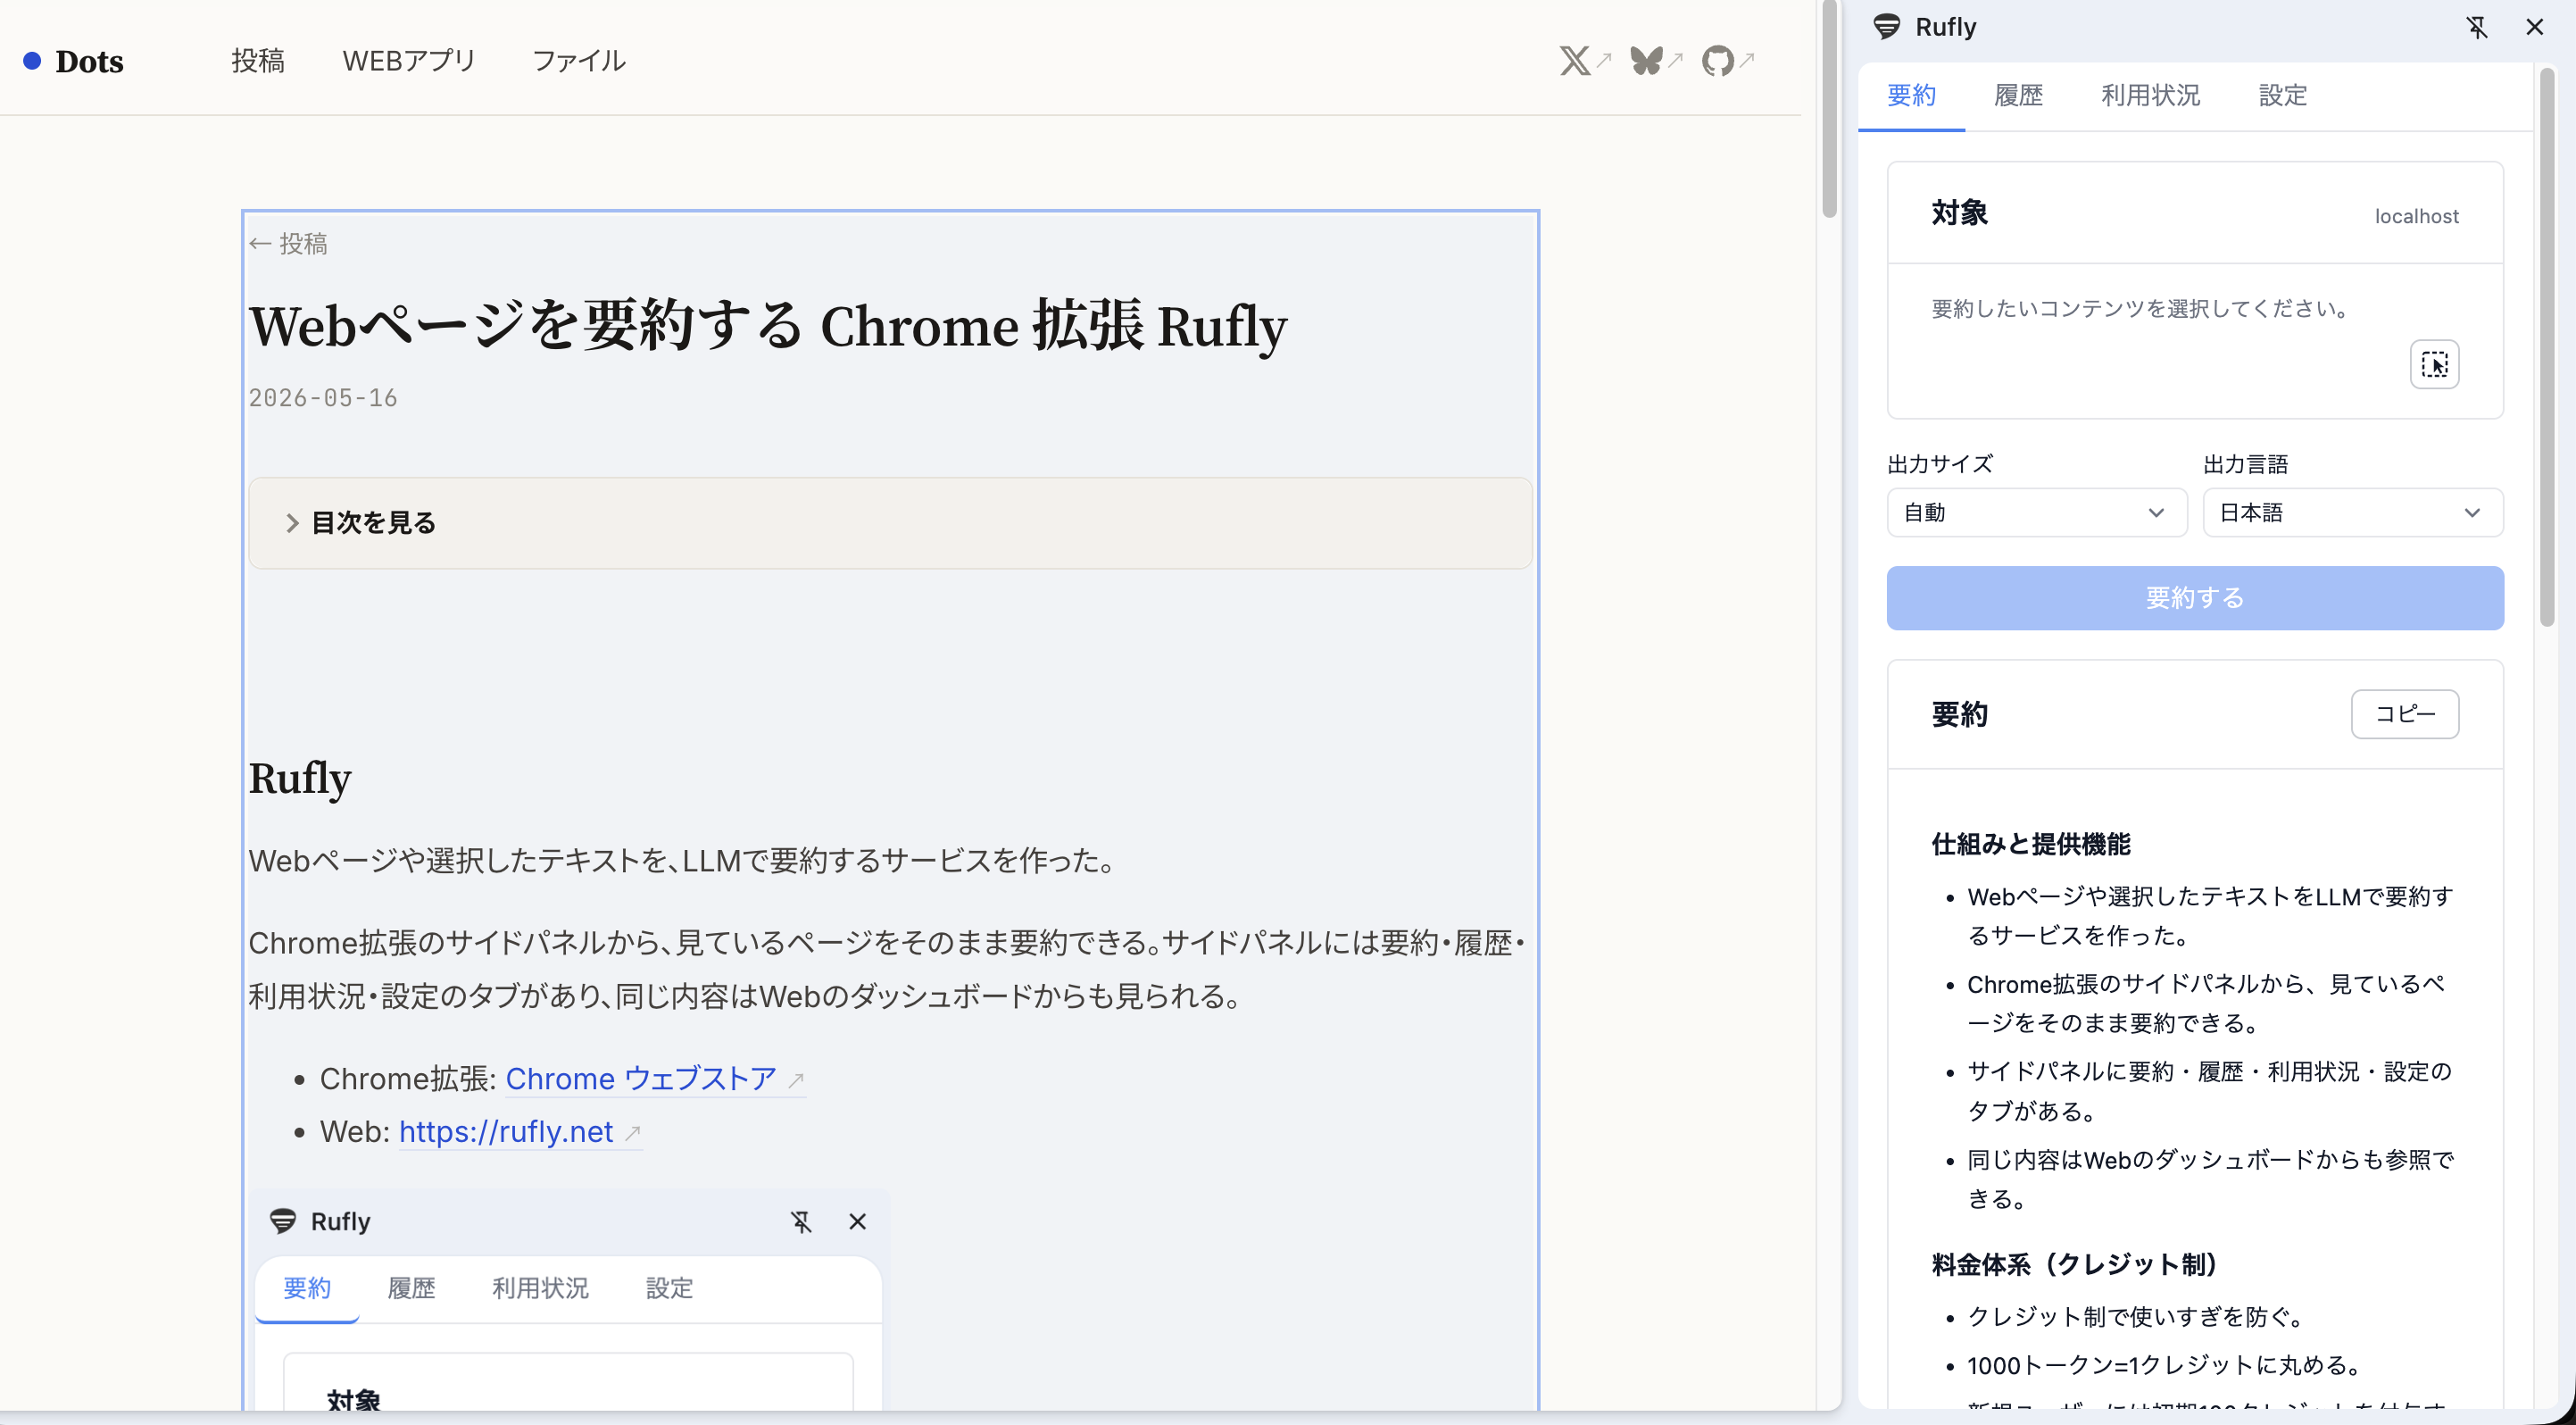Click the pin icon in embedded Rufly screenshot
Viewport: 2576px width, 1425px height.
[x=800, y=1221]
